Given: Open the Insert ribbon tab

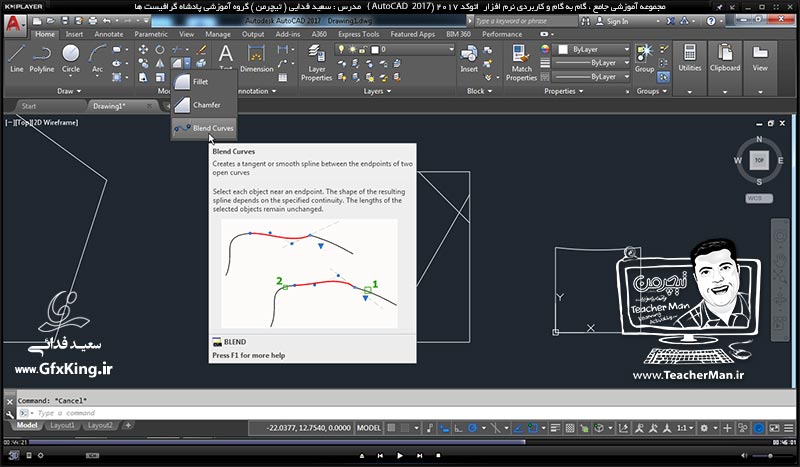Looking at the screenshot, I should tap(74, 34).
